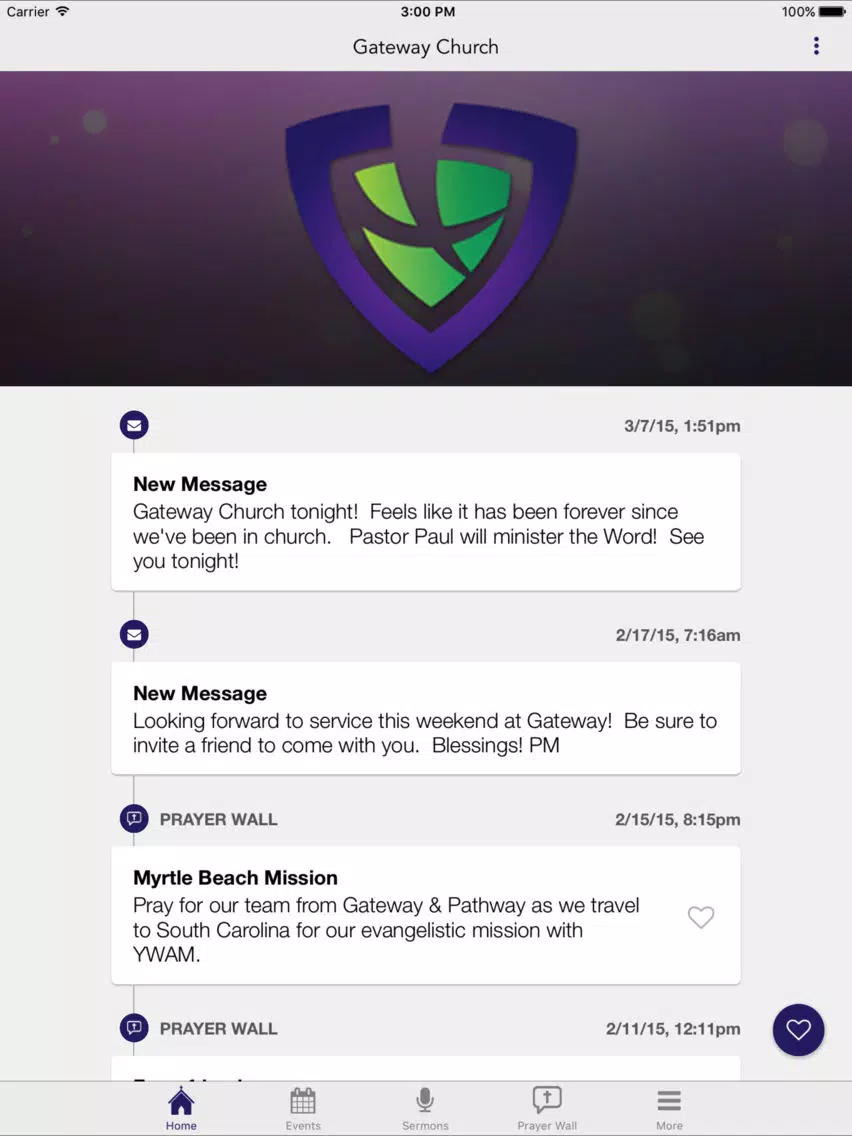This screenshot has height=1136, width=852.
Task: Click prayer wall icon dated 2/11/15
Action: pyautogui.click(x=134, y=1028)
